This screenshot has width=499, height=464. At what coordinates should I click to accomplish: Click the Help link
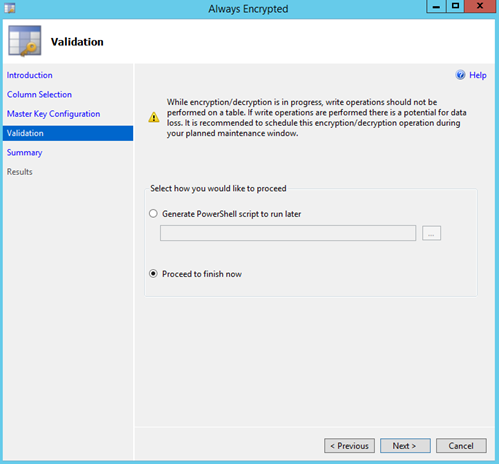click(478, 75)
